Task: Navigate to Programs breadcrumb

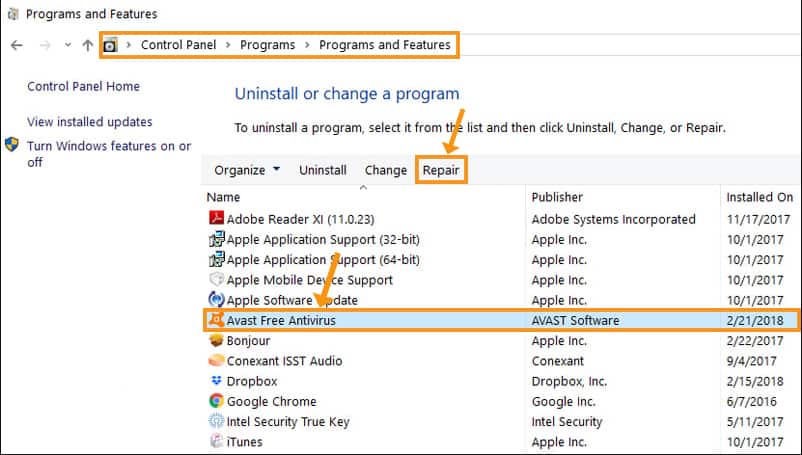Action: (268, 45)
